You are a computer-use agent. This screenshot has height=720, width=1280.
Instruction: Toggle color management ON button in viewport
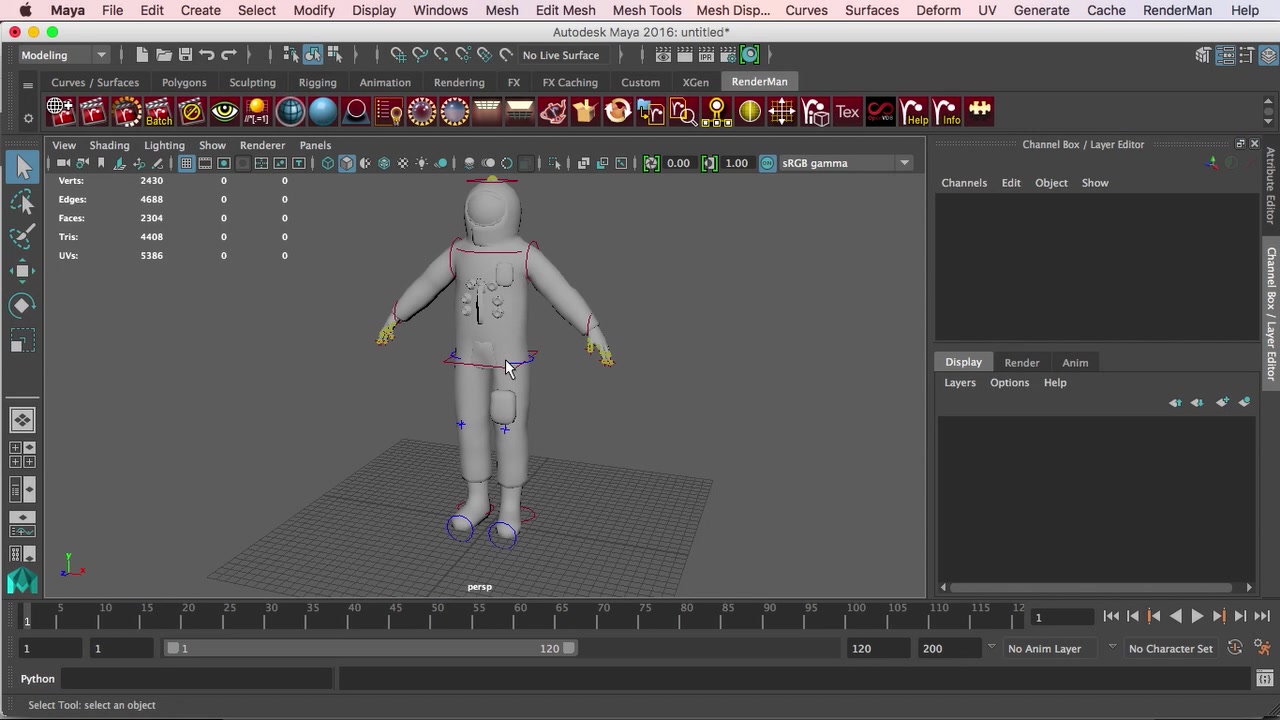(x=767, y=163)
